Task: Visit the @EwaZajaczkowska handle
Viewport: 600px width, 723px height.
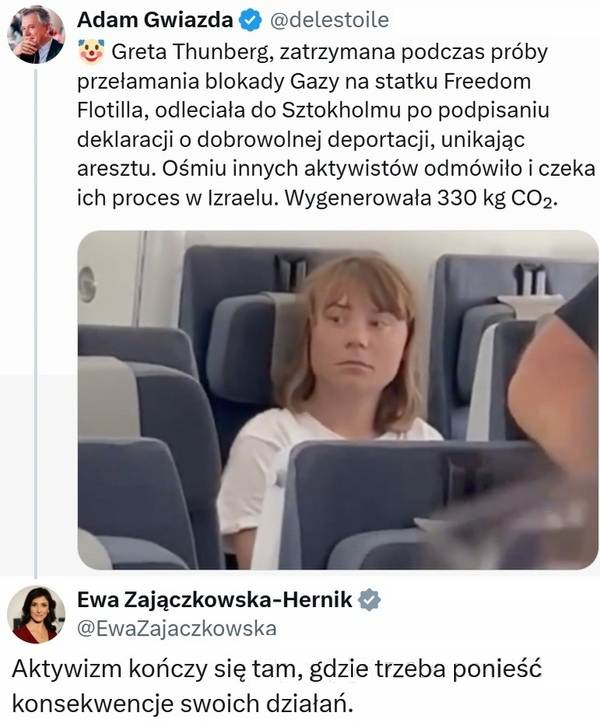Action: pos(177,628)
